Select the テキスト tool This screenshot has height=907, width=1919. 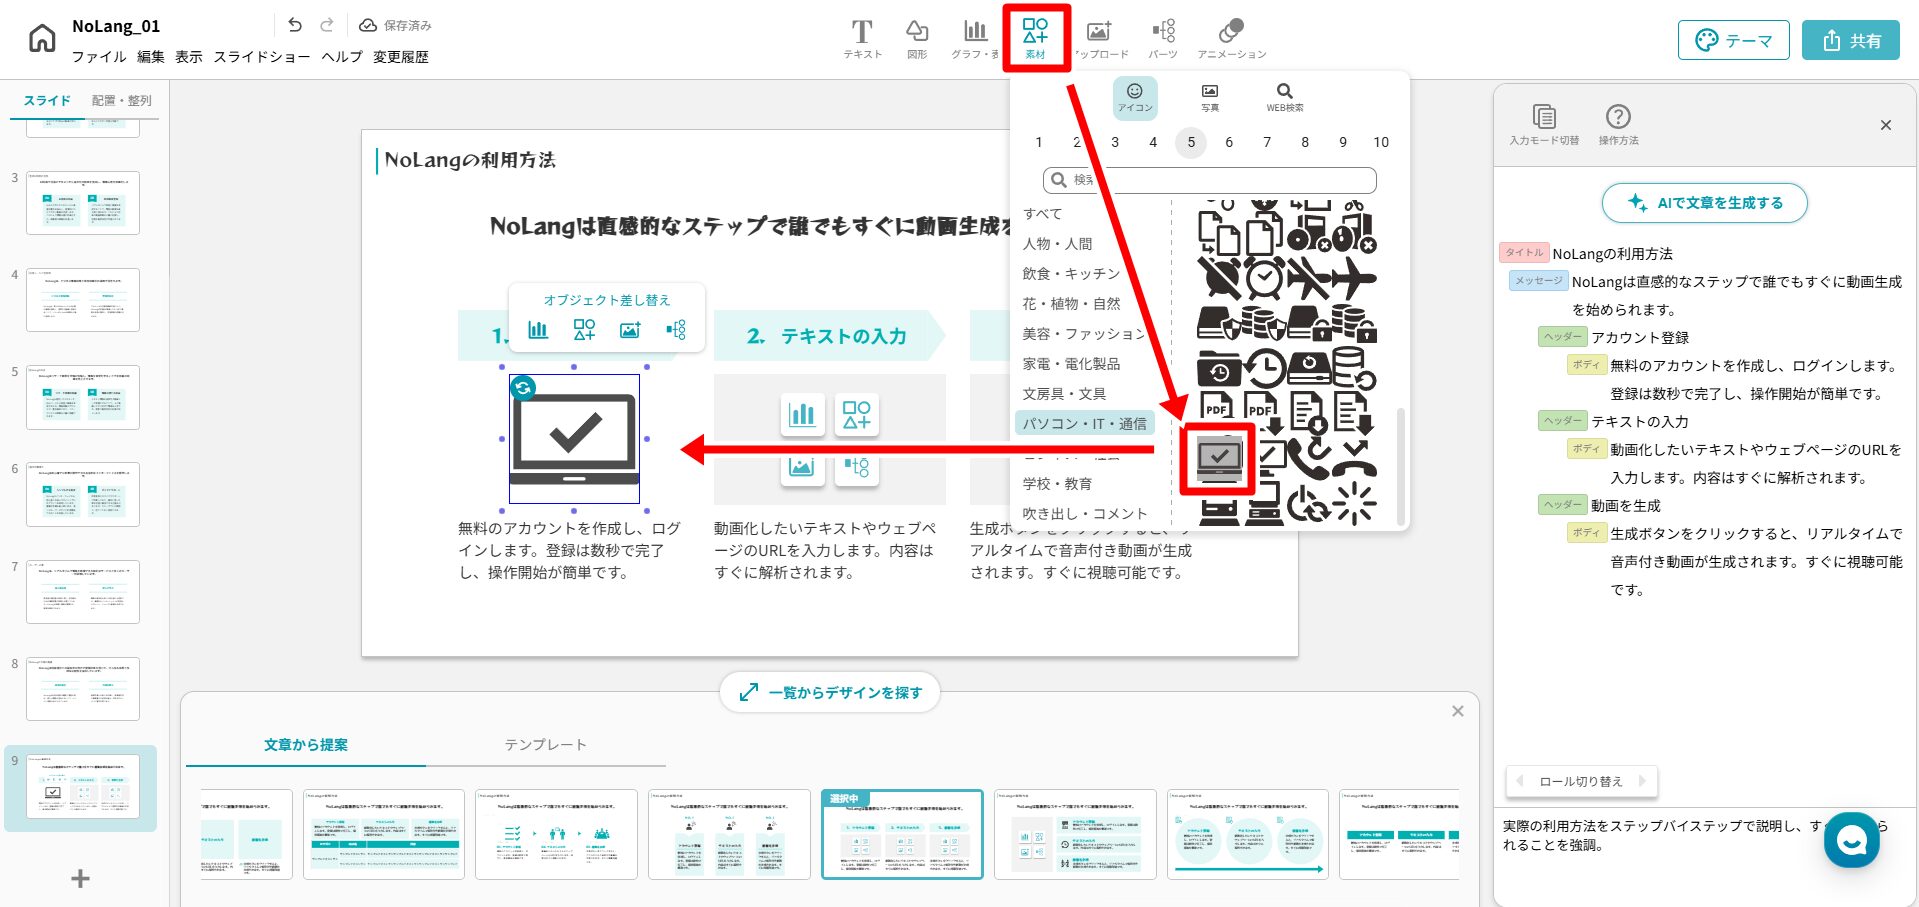coord(862,39)
